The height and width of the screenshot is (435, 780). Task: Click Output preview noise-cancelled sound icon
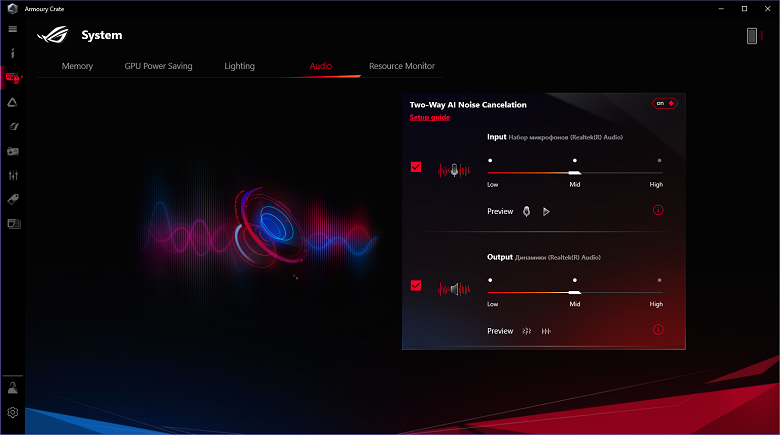546,331
